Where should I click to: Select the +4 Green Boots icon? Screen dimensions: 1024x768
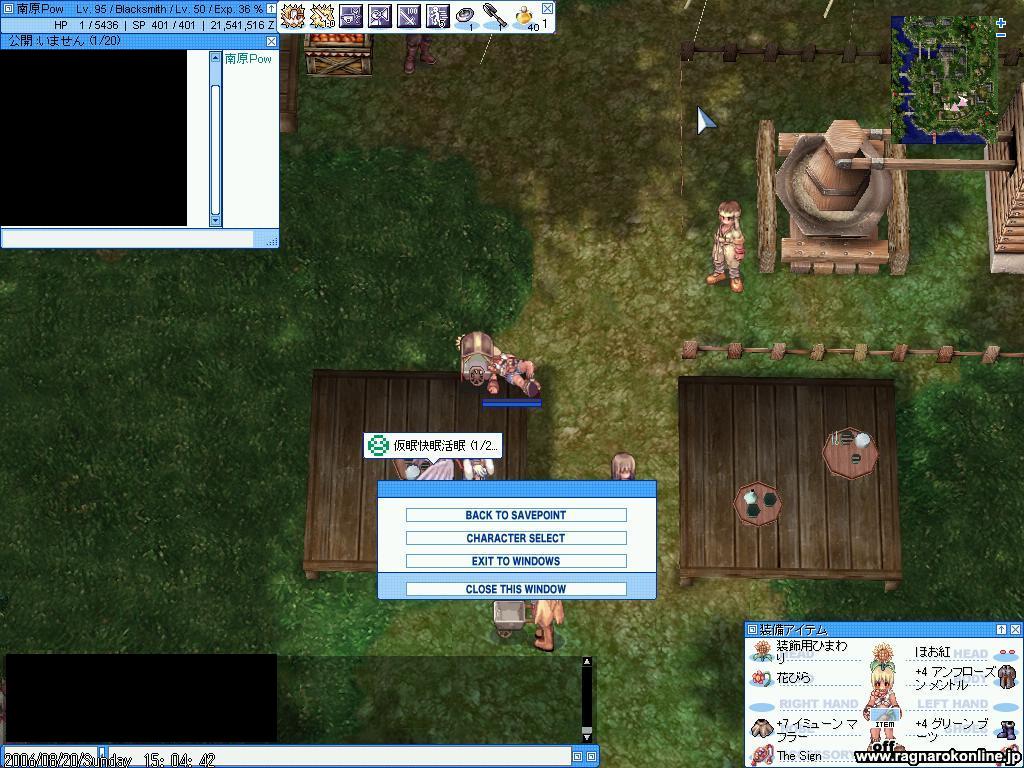(1006, 730)
